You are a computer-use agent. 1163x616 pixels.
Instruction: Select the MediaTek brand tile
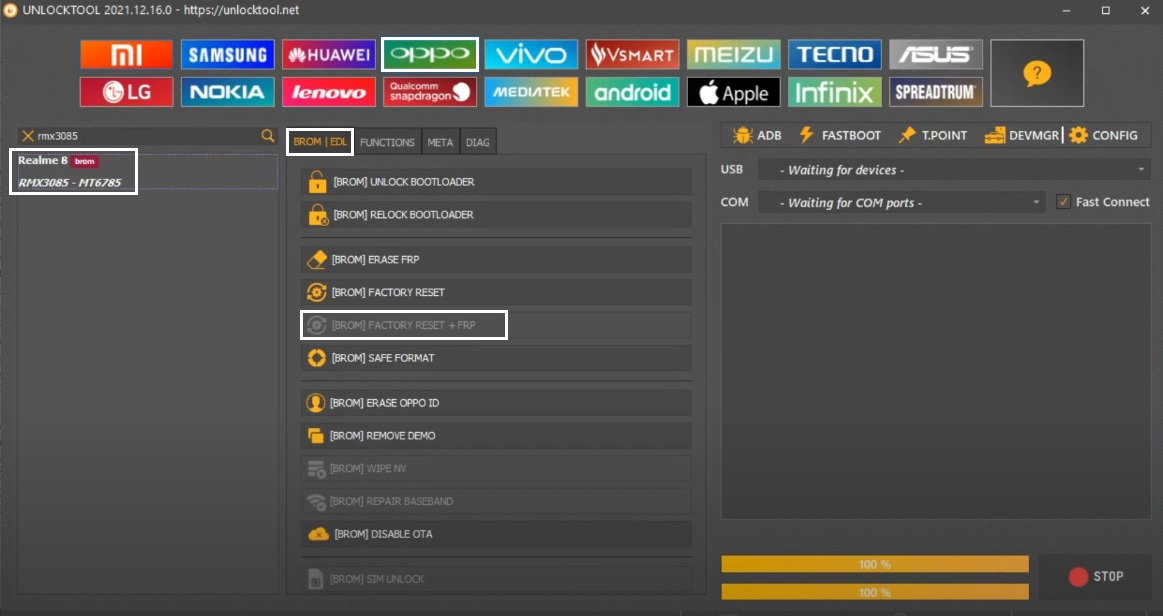pos(531,92)
